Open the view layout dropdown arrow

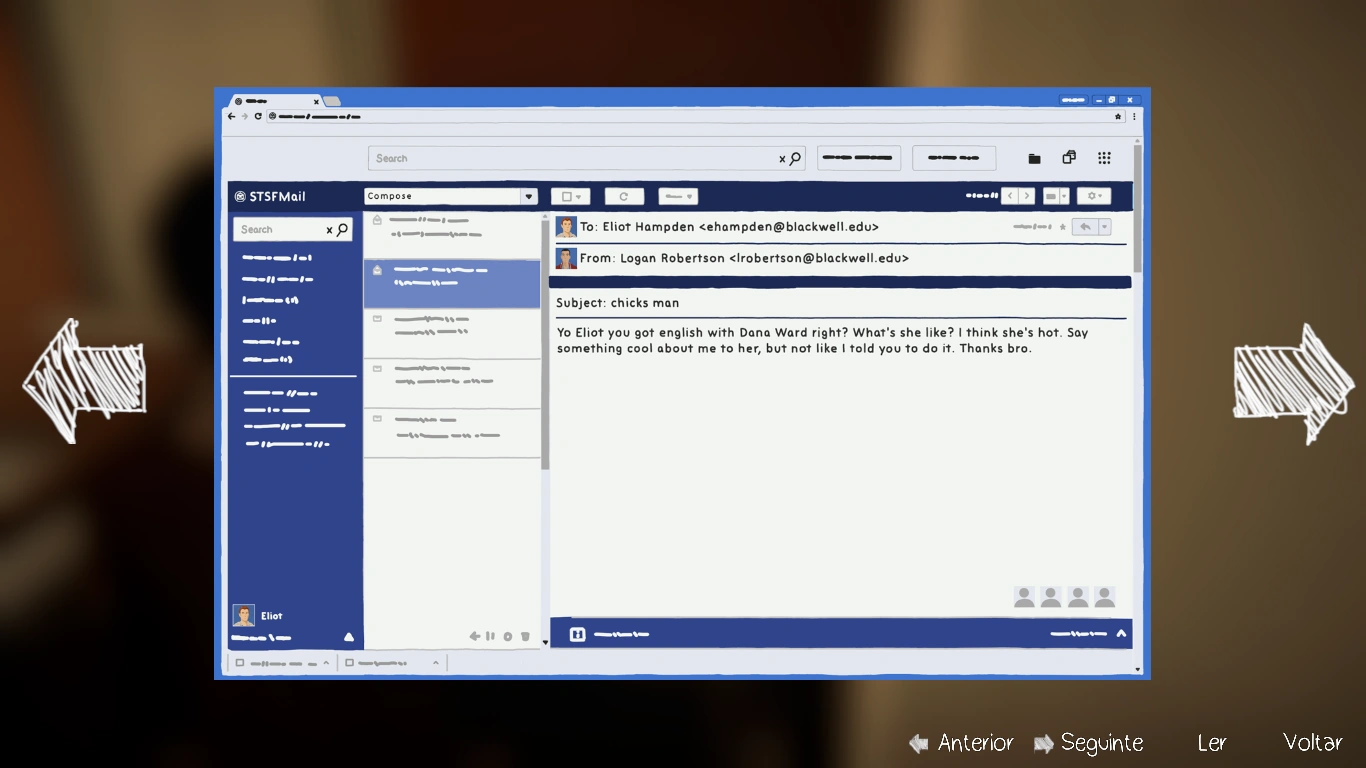1064,197
